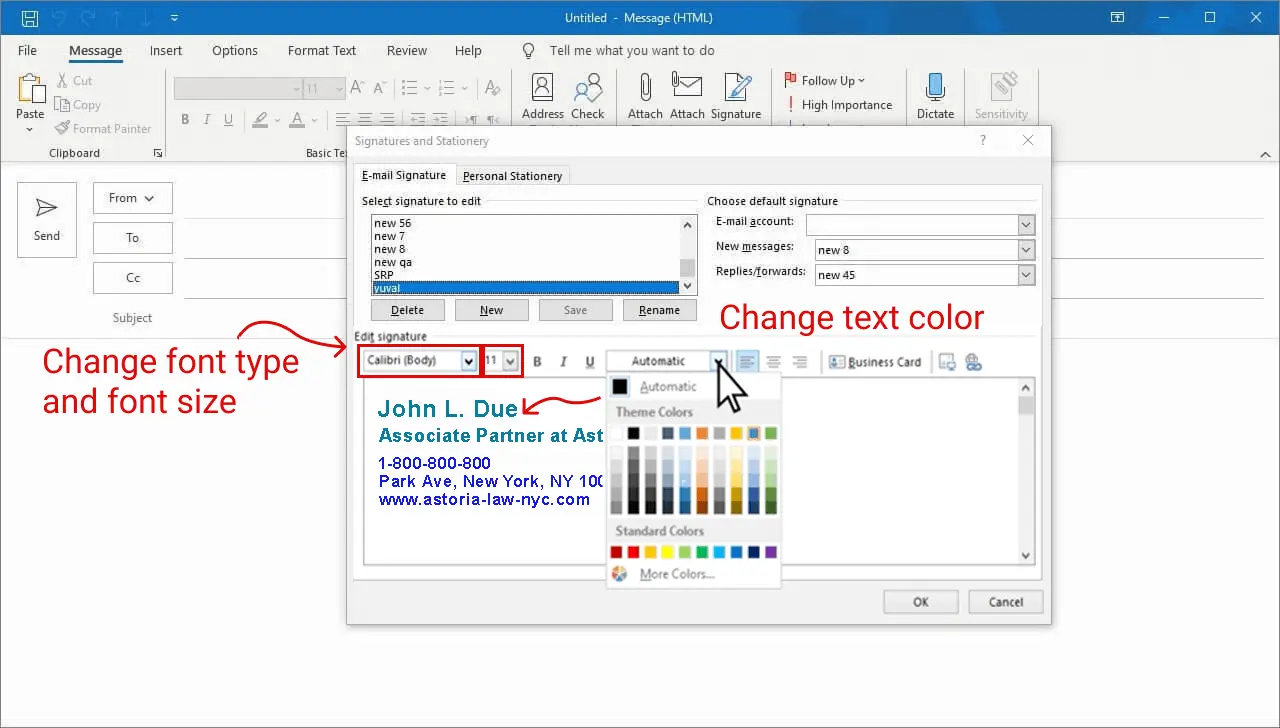
Task: Insert hyperlink in signature editor
Action: [974, 362]
